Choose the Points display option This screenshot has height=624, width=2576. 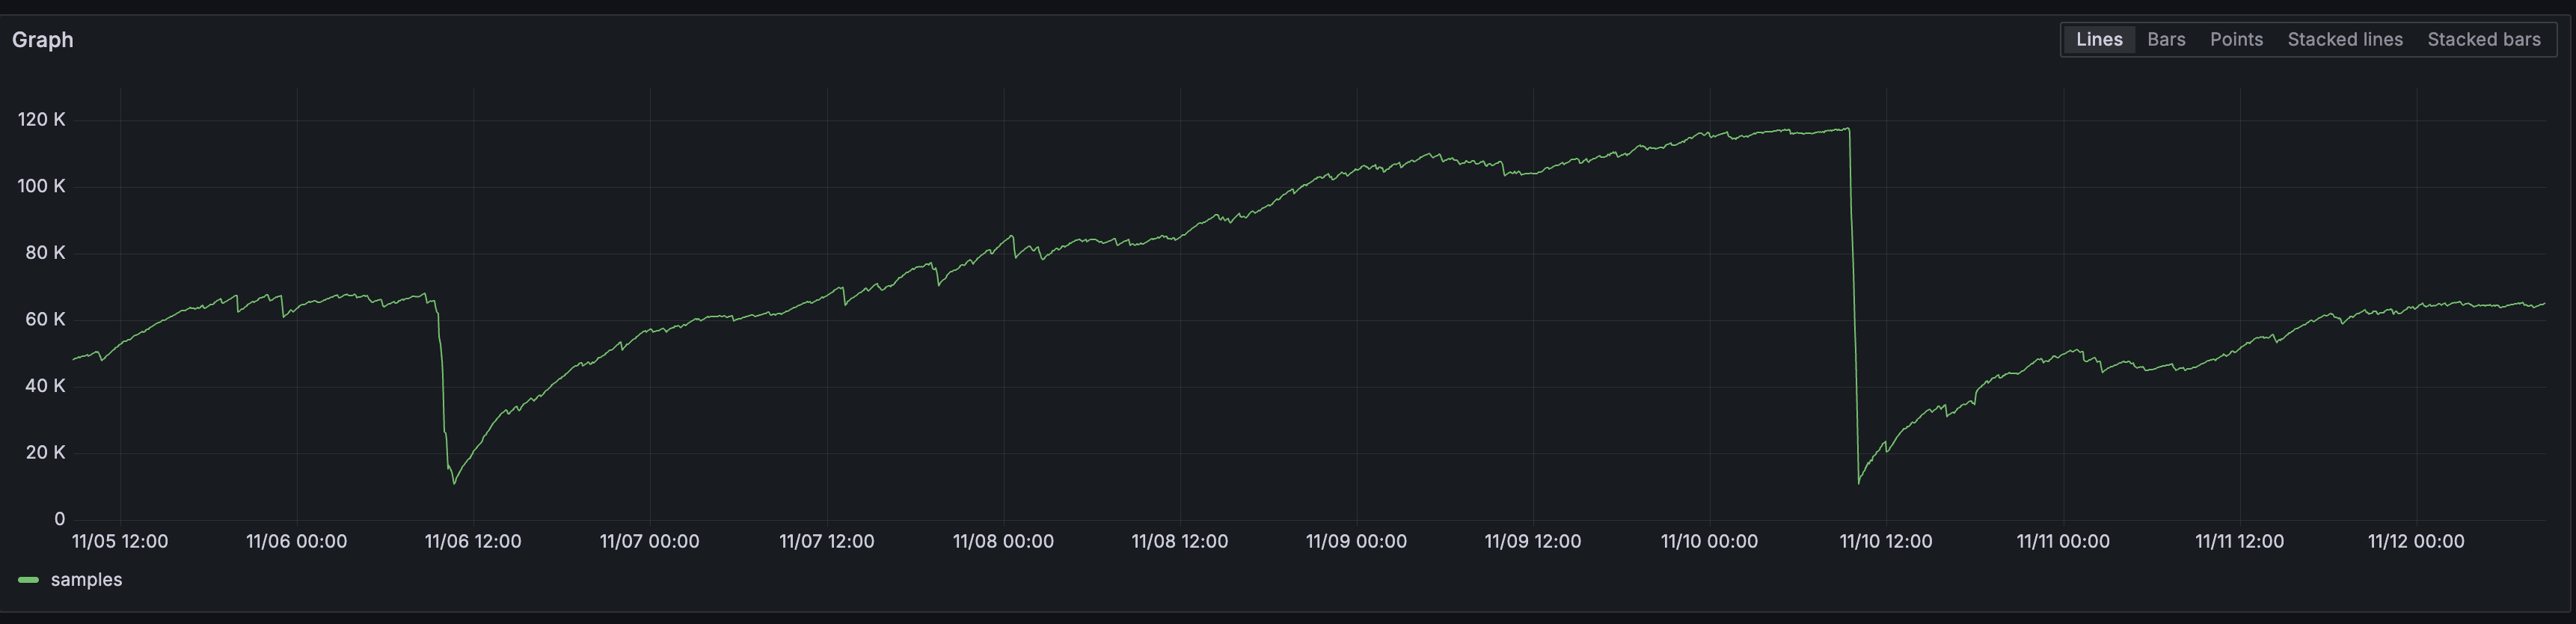2236,39
